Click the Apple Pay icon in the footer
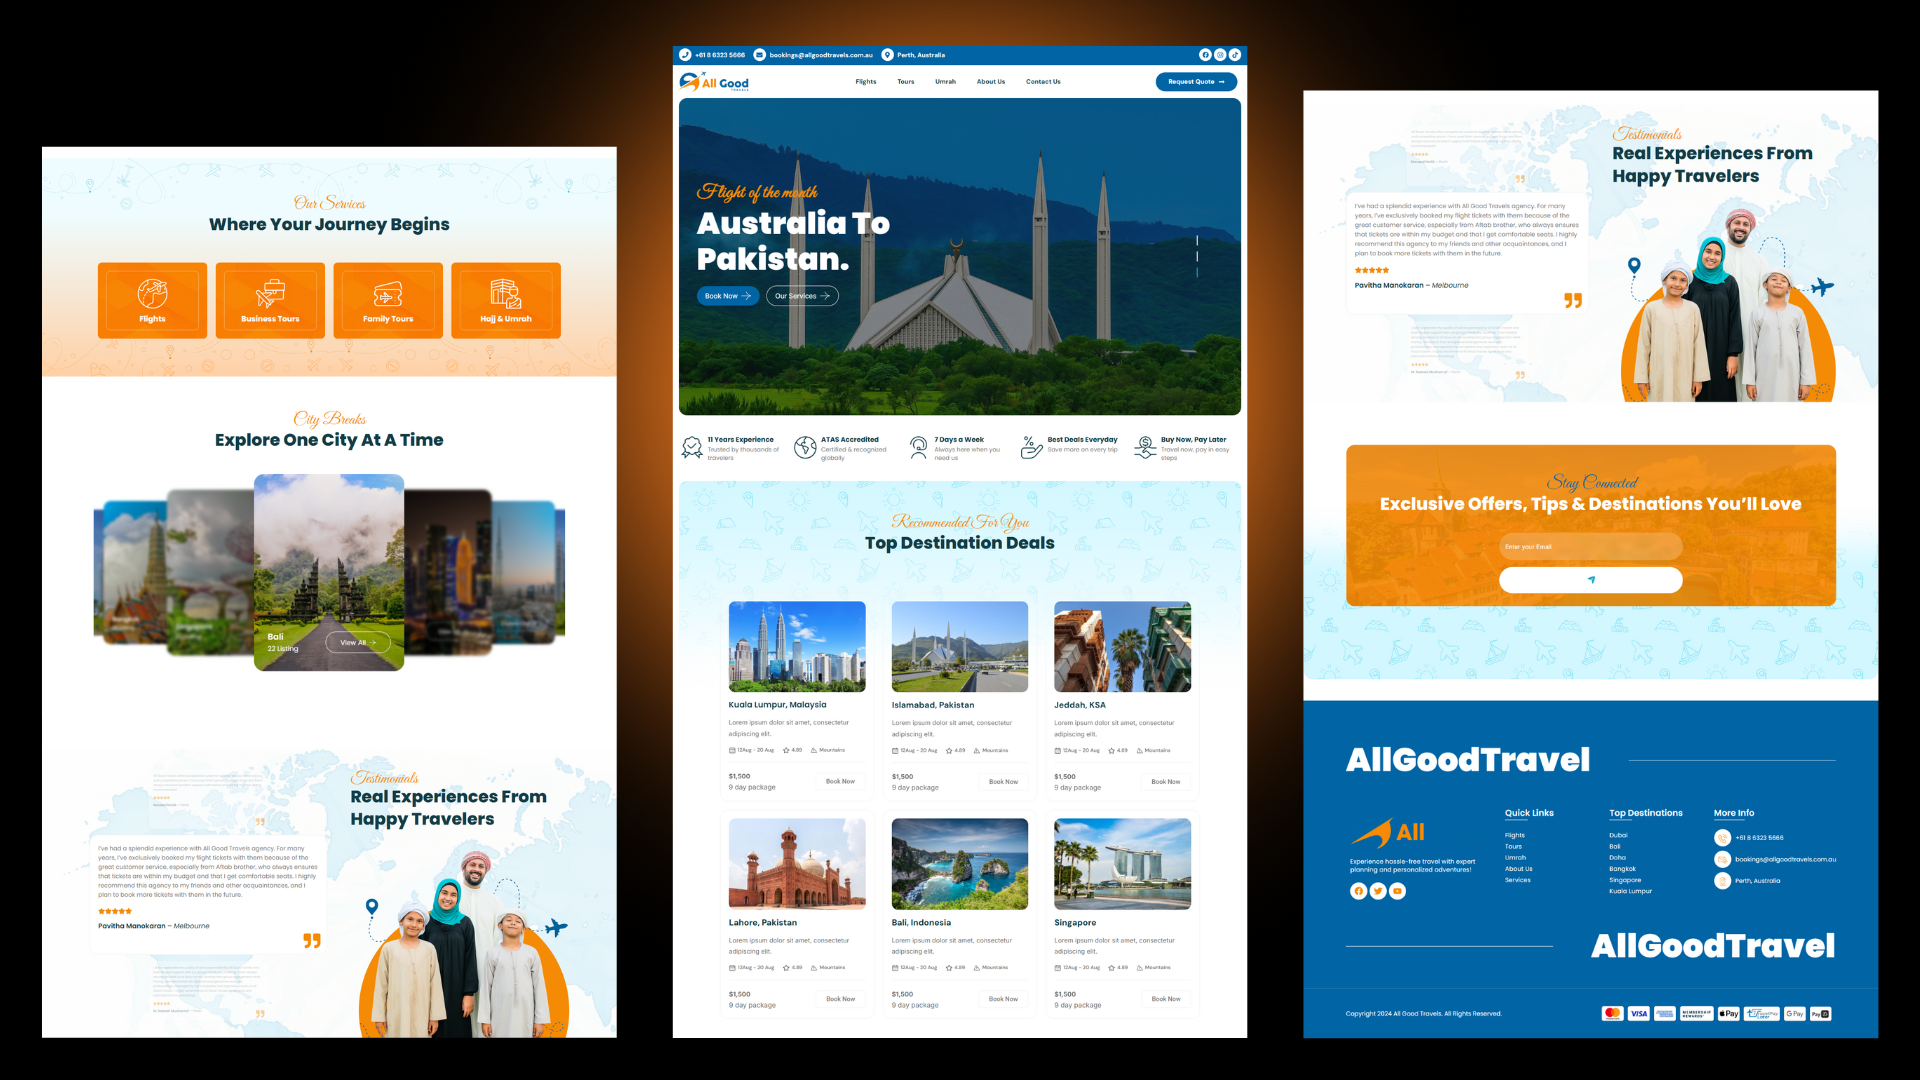Viewport: 1920px width, 1080px height. coord(1729,1014)
